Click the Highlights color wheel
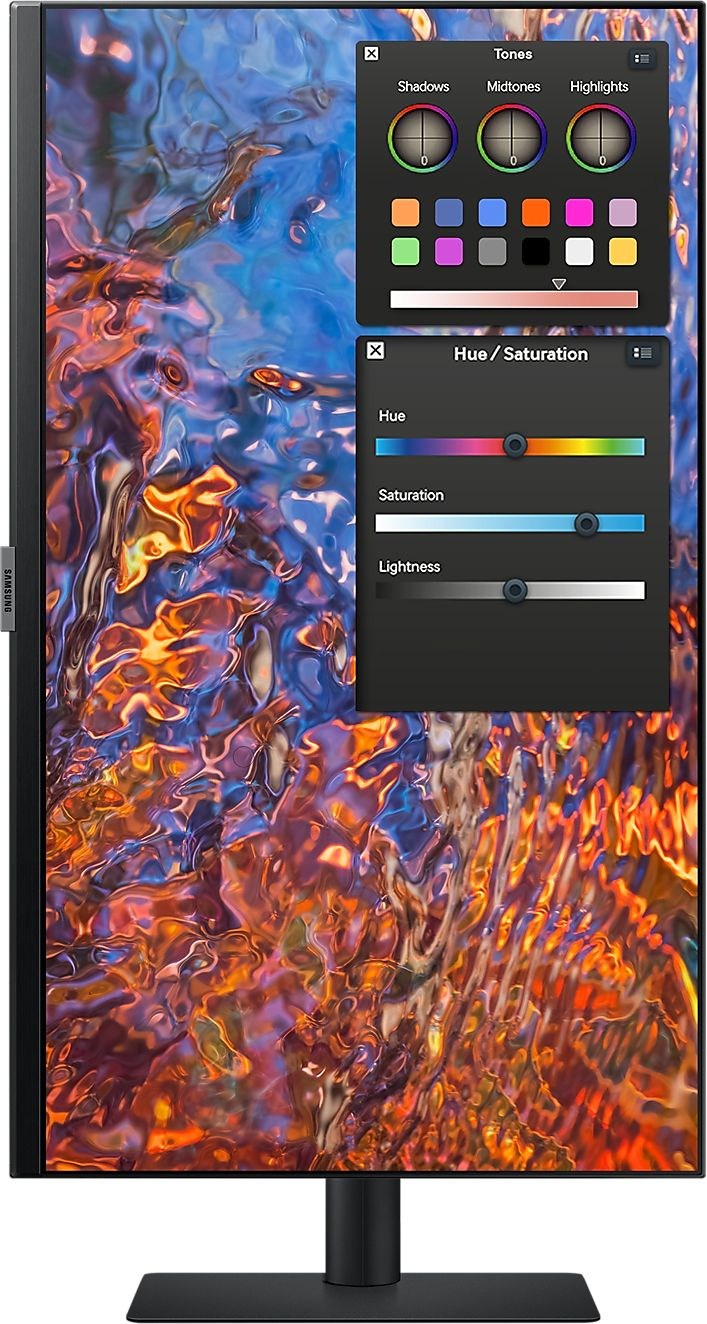This screenshot has width=707, height=1324. 601,139
